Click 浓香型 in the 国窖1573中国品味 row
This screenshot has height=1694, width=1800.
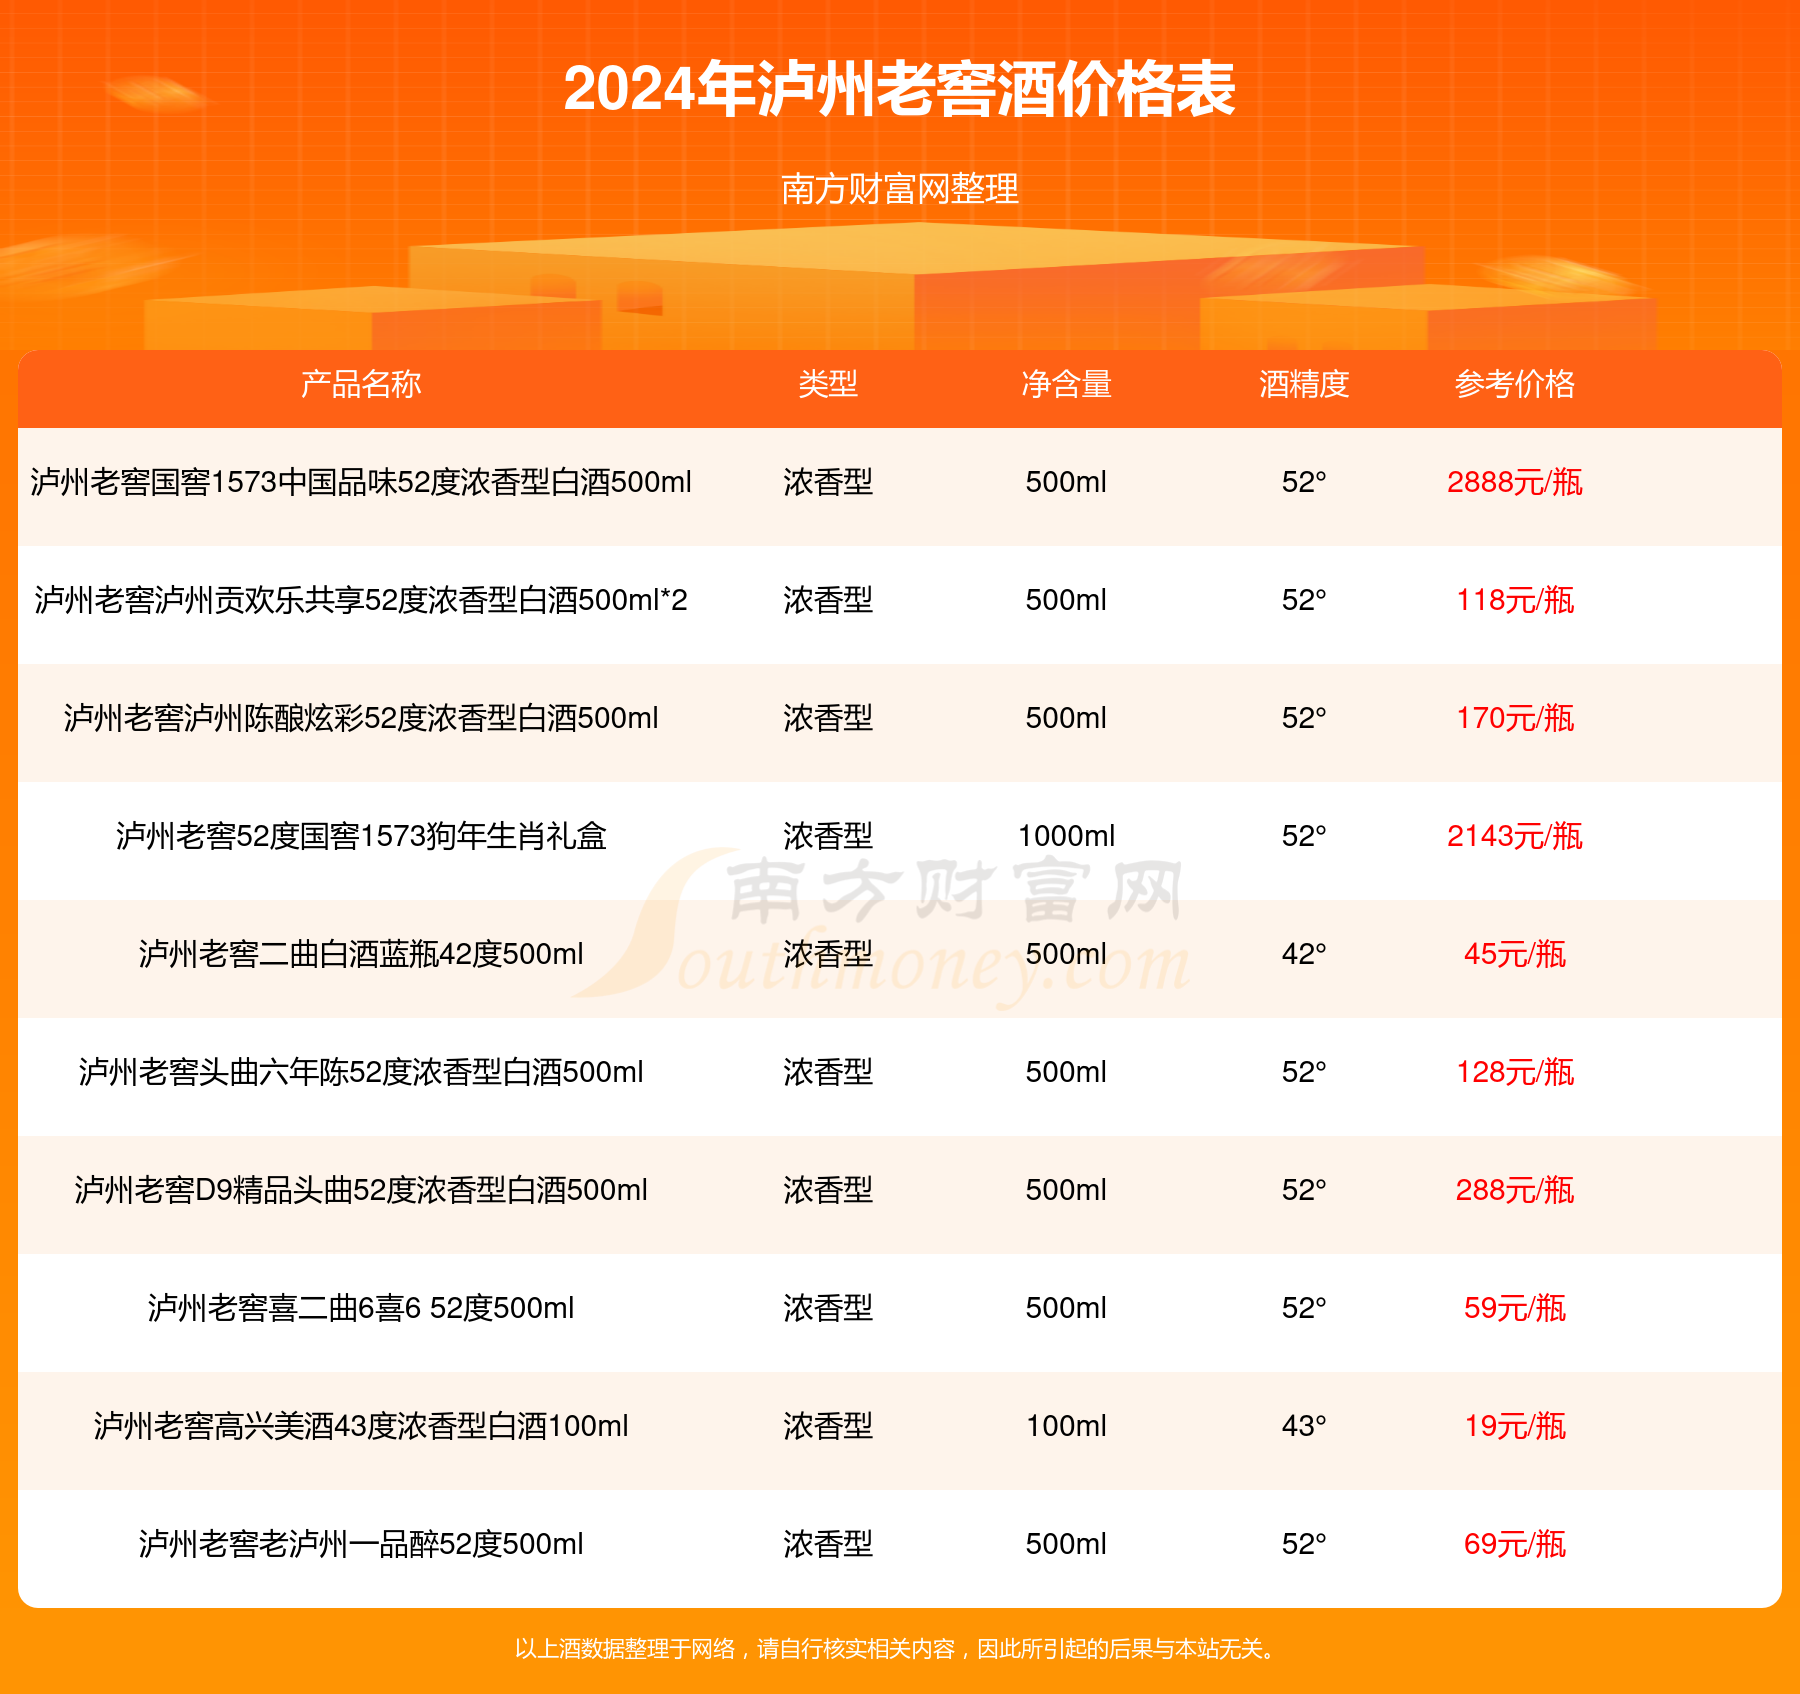[828, 482]
